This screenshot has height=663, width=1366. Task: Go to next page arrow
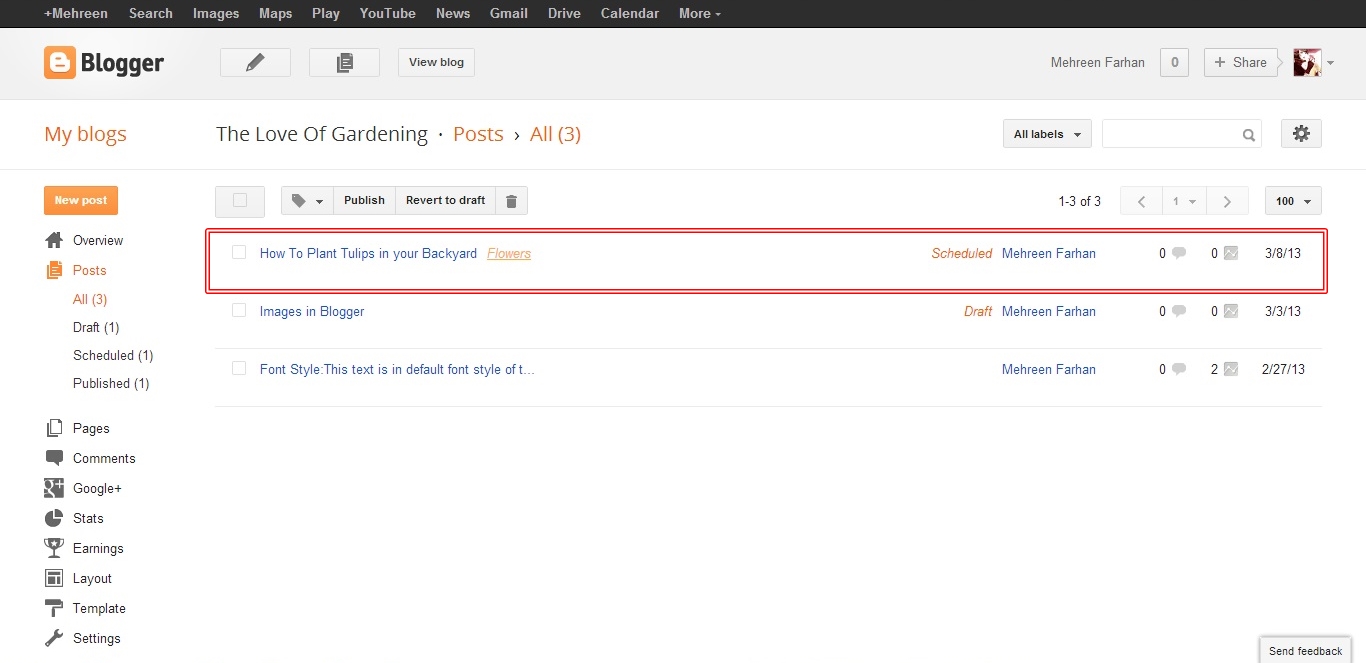(x=1227, y=201)
